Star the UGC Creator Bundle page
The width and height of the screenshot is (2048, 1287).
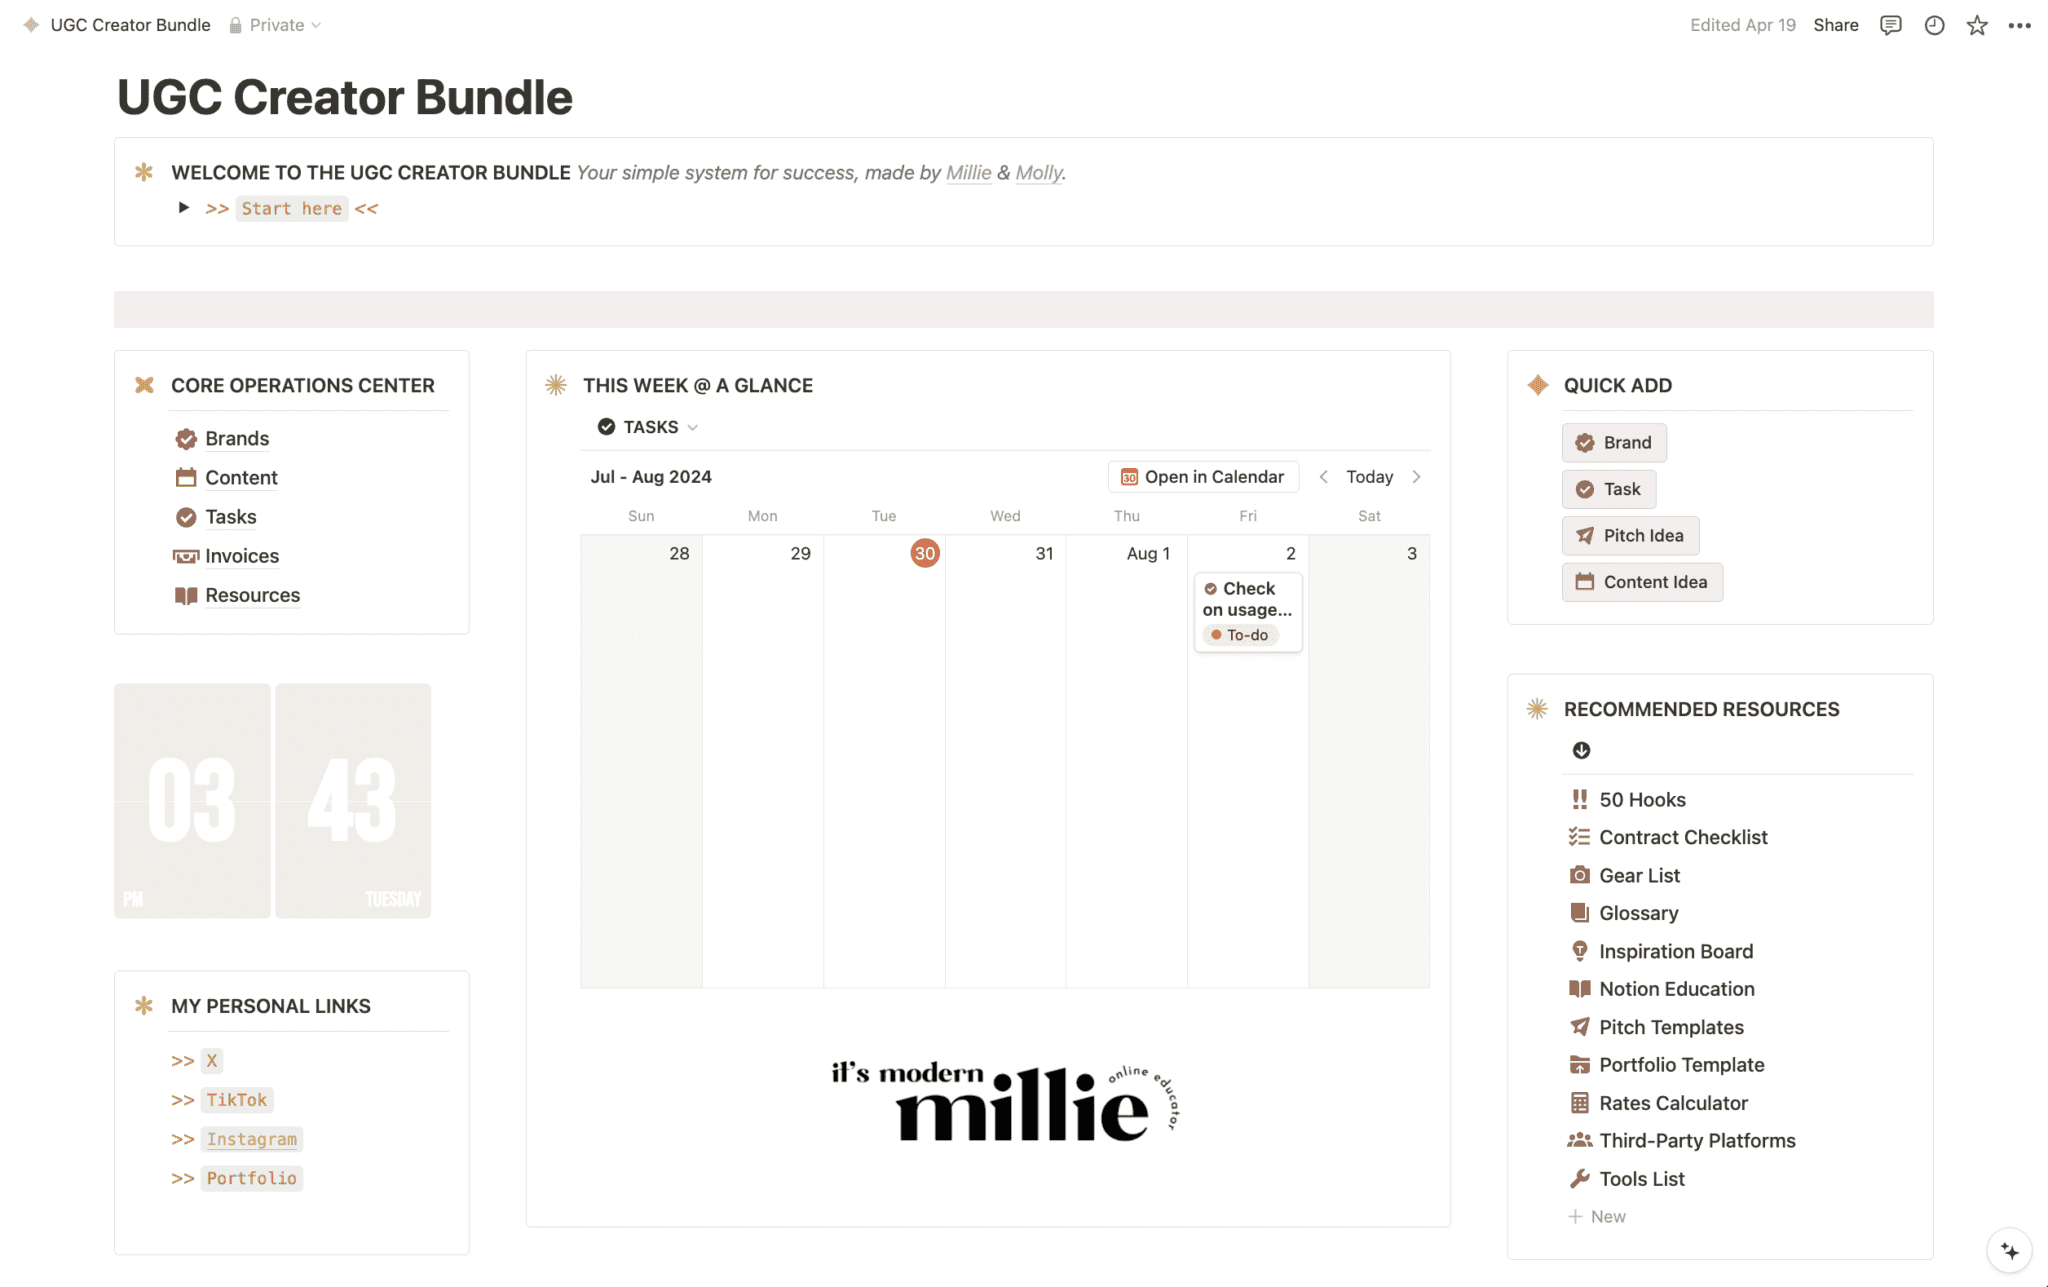(1978, 25)
